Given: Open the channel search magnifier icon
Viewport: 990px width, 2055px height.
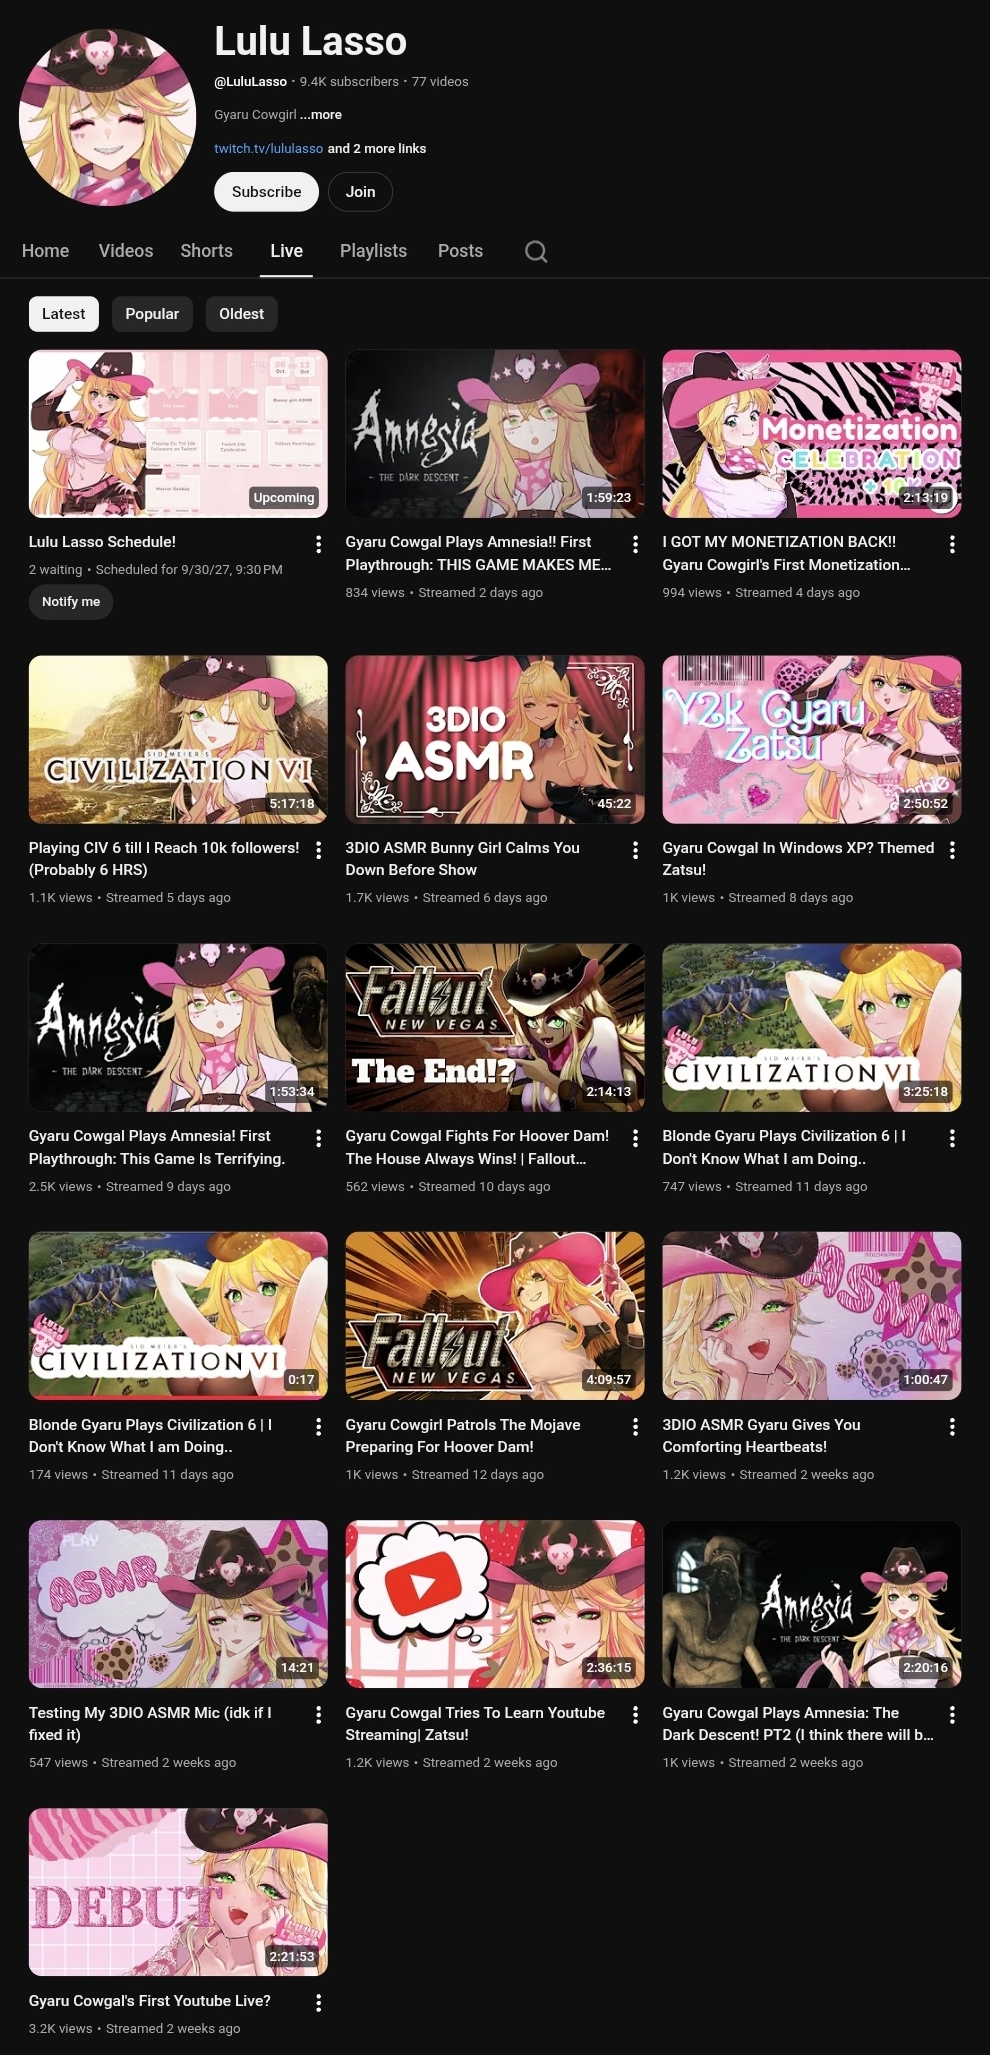Looking at the screenshot, I should [536, 251].
